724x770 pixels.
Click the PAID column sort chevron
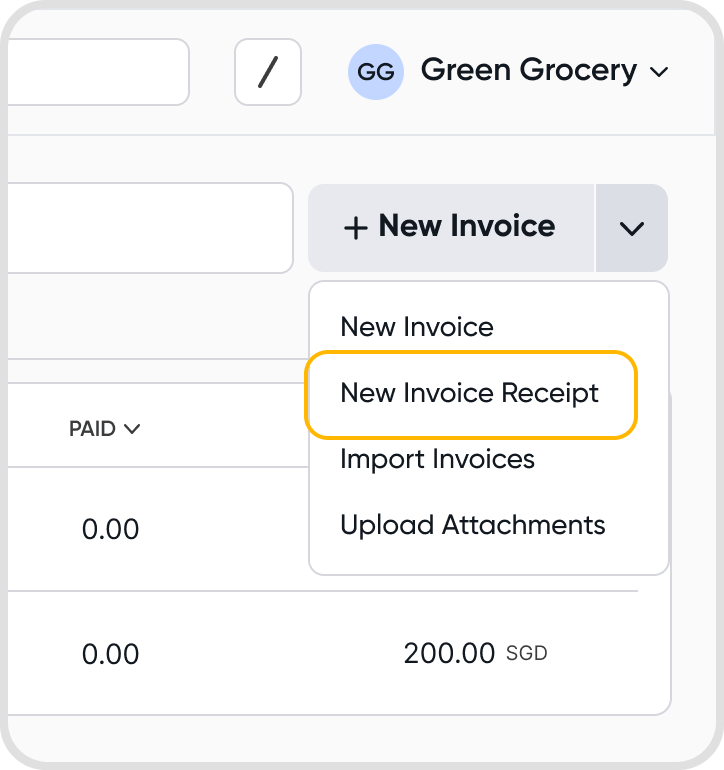tap(131, 429)
